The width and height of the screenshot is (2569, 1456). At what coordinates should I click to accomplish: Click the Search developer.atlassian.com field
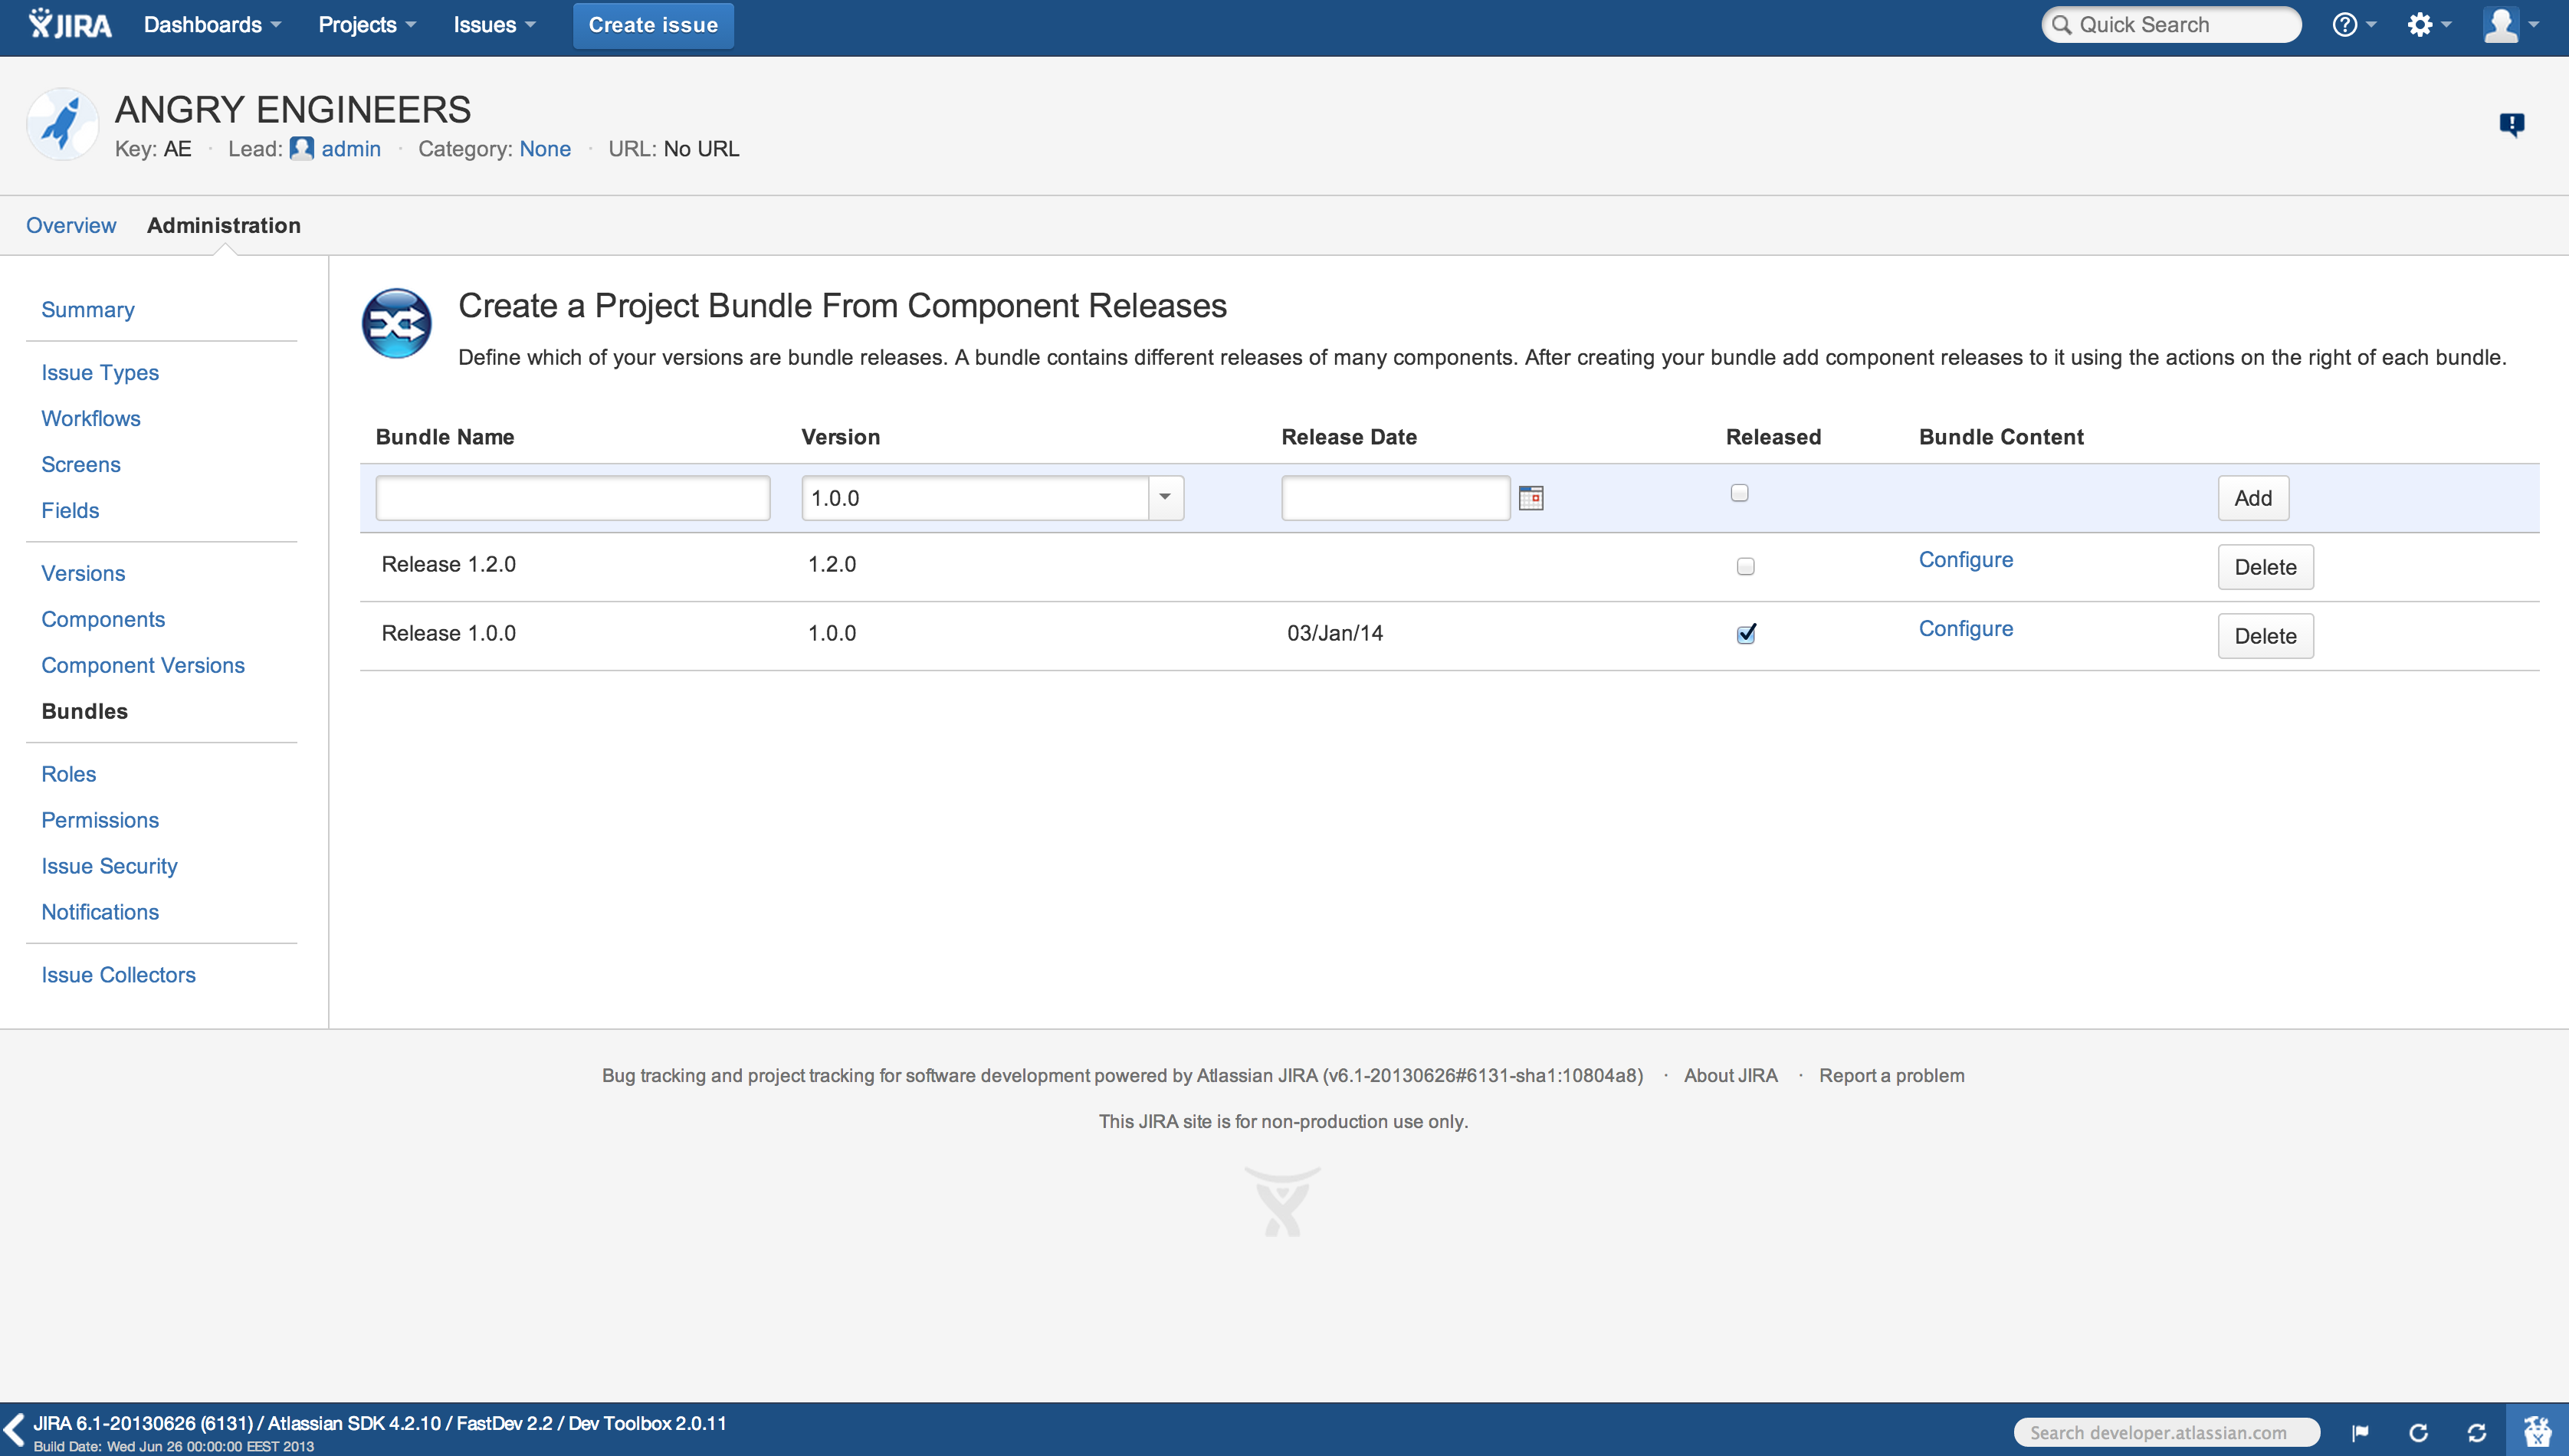[x=2166, y=1433]
